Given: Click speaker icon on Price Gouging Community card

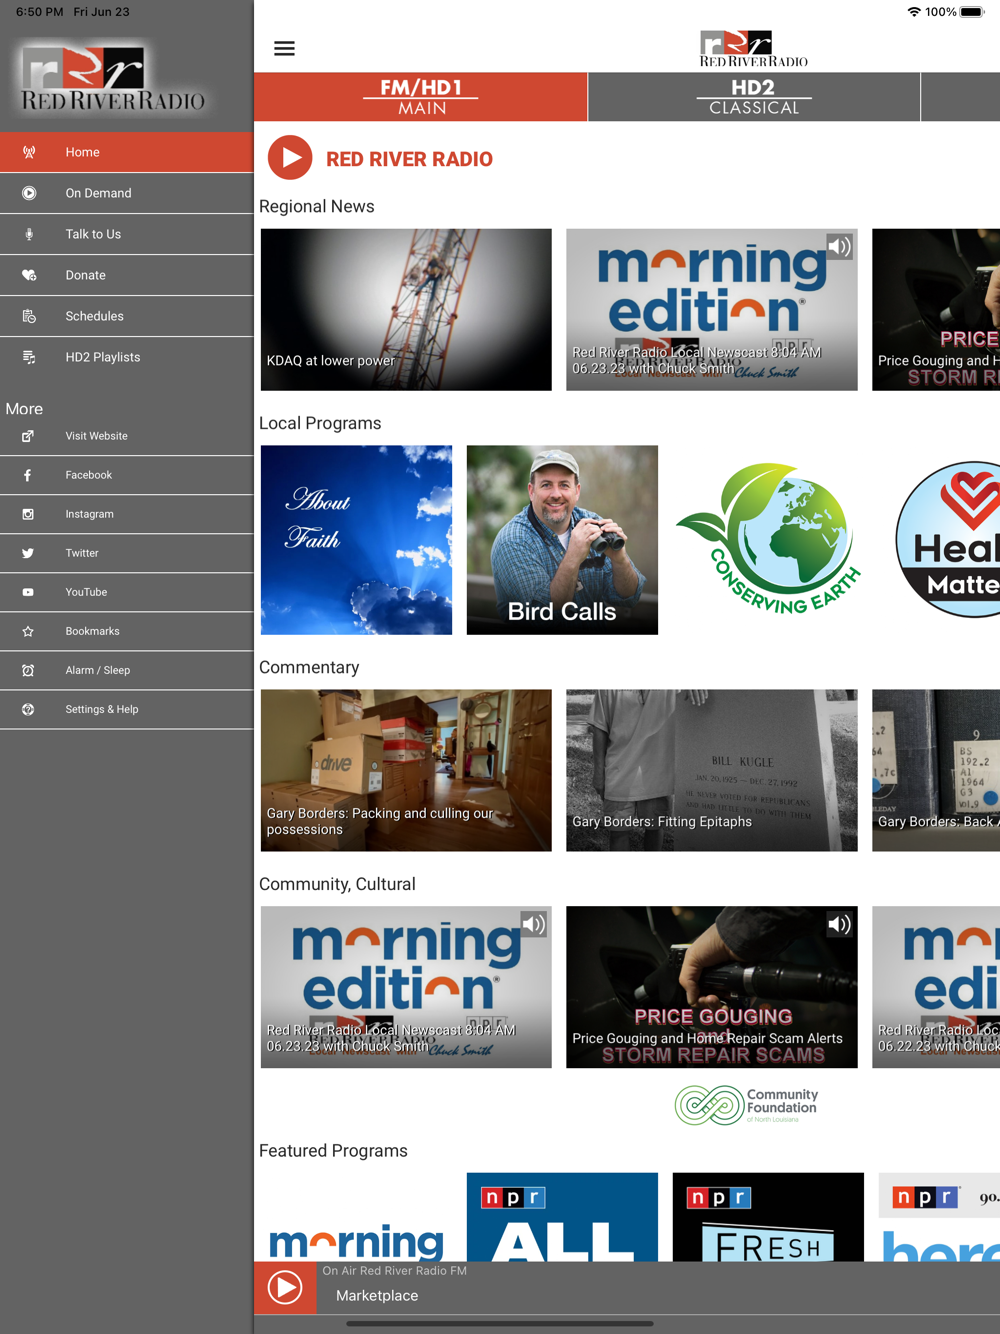Looking at the screenshot, I should coord(839,924).
